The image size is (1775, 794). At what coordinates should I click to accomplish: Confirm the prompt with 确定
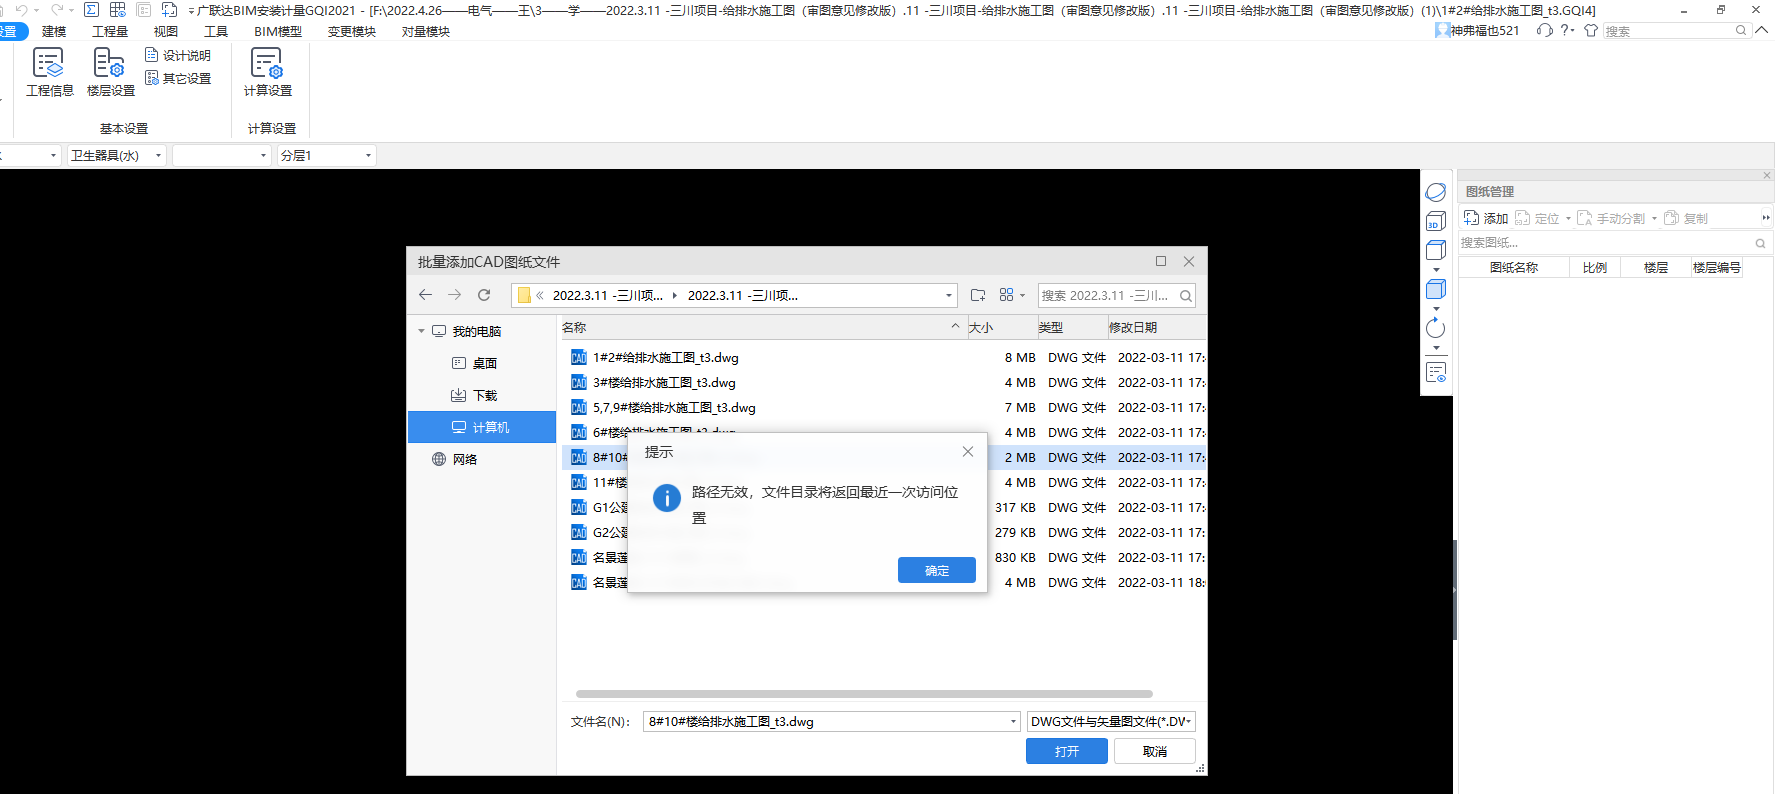[x=937, y=570]
